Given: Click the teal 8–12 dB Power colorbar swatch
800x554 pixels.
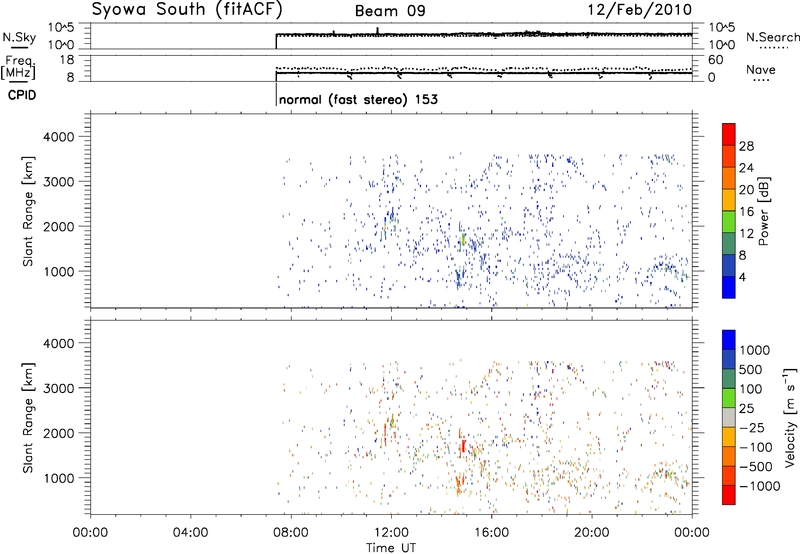Looking at the screenshot, I should click(729, 243).
